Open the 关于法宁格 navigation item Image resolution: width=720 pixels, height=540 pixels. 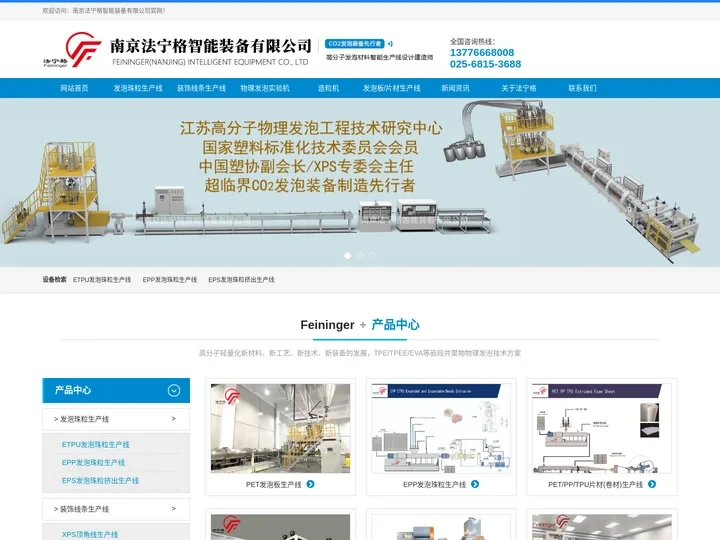[519, 88]
